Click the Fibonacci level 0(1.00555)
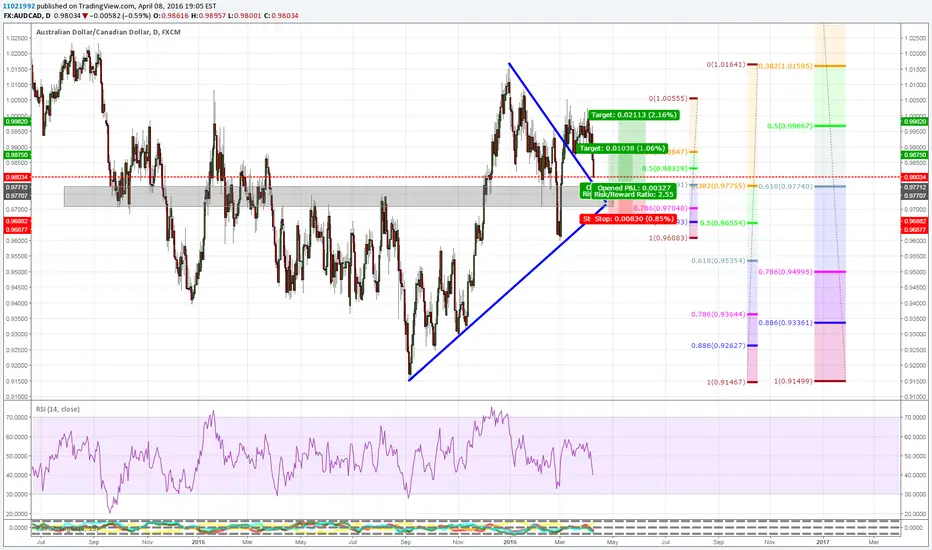The height and width of the screenshot is (550, 932). (x=668, y=98)
